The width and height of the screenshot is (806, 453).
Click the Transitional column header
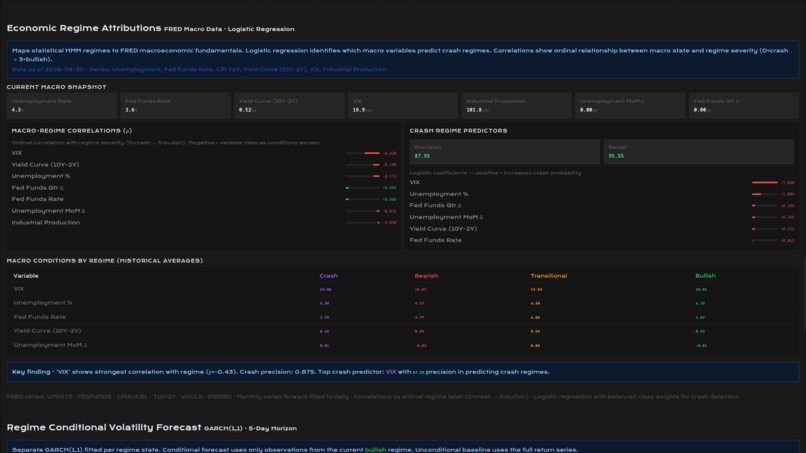(x=548, y=276)
